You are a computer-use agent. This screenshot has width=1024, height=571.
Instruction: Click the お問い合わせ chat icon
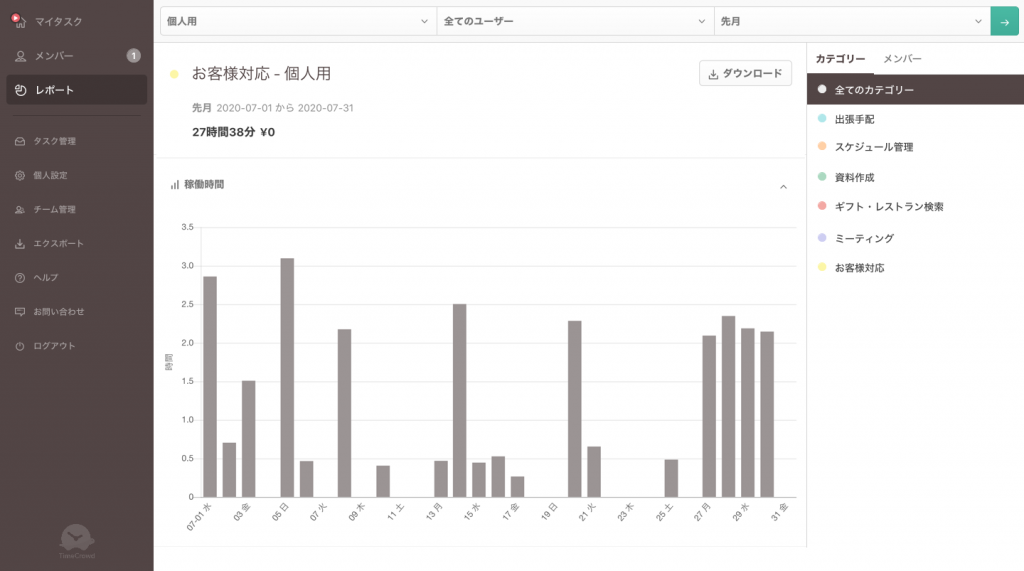(20, 312)
